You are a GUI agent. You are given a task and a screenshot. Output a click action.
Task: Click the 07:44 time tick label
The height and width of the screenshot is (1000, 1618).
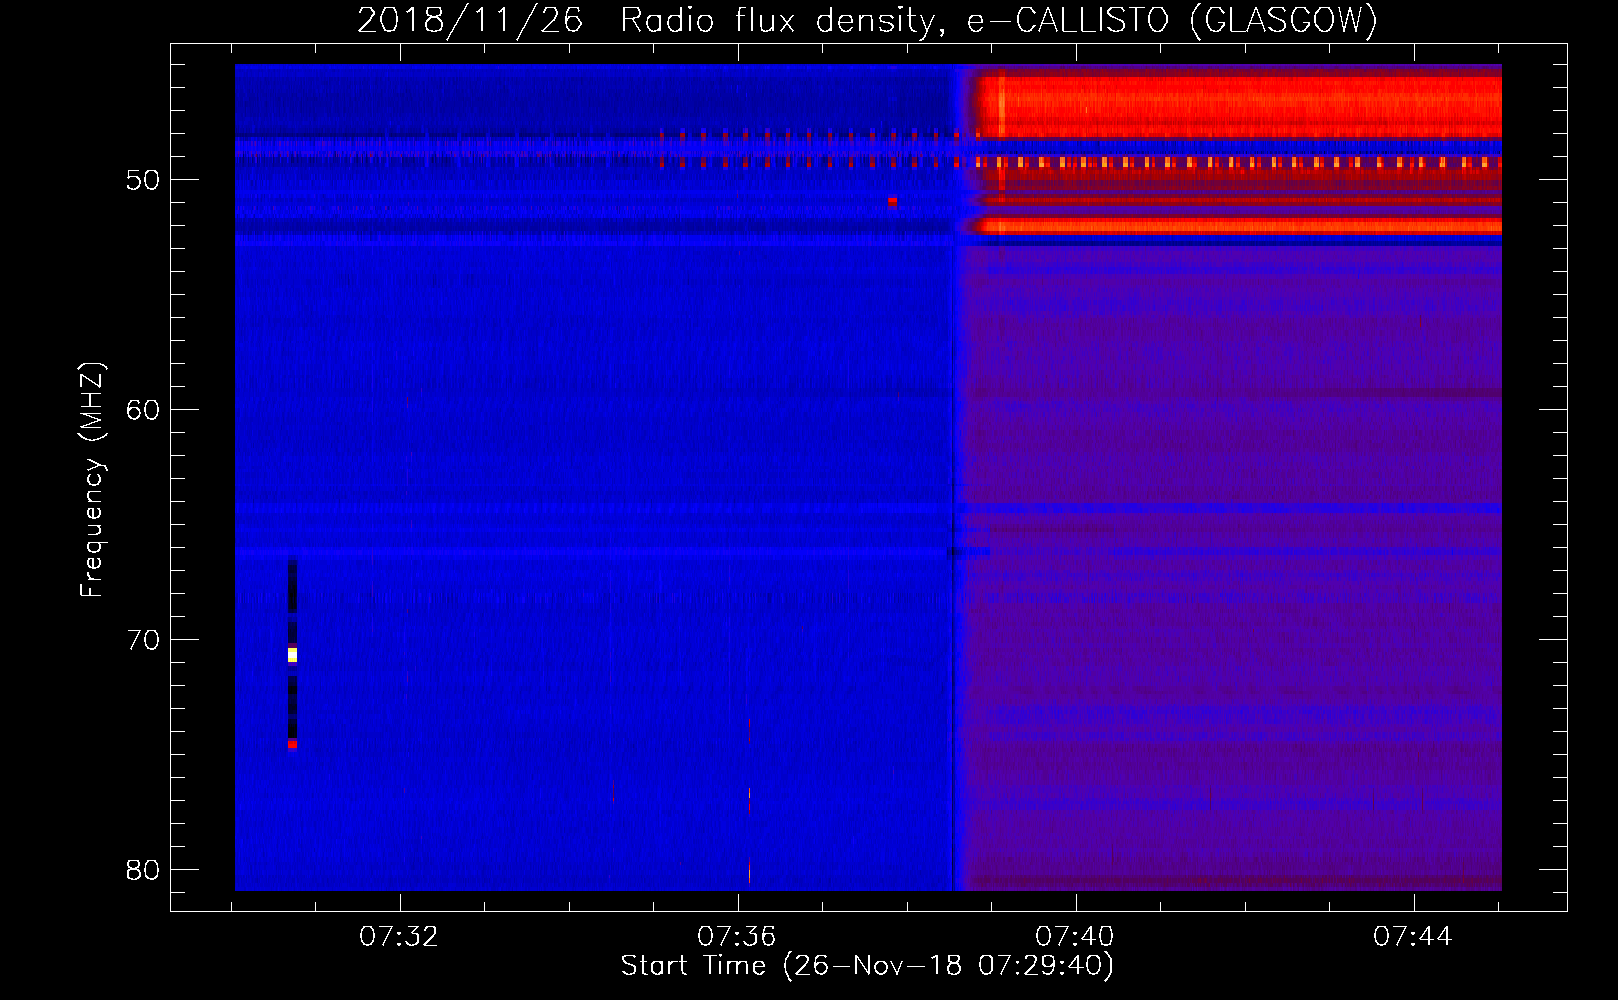click(x=1413, y=937)
